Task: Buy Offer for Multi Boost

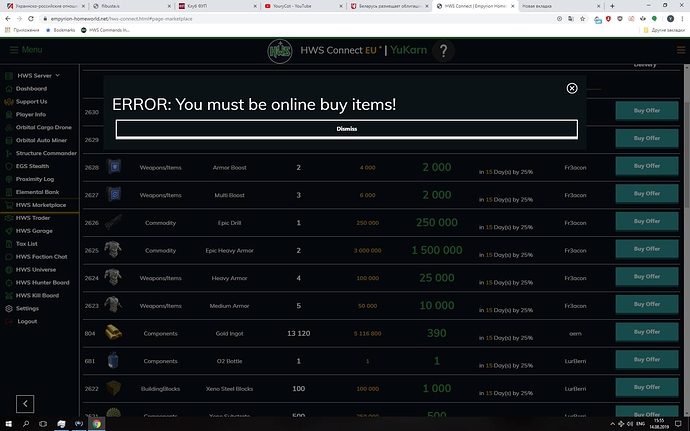Action: [646, 194]
